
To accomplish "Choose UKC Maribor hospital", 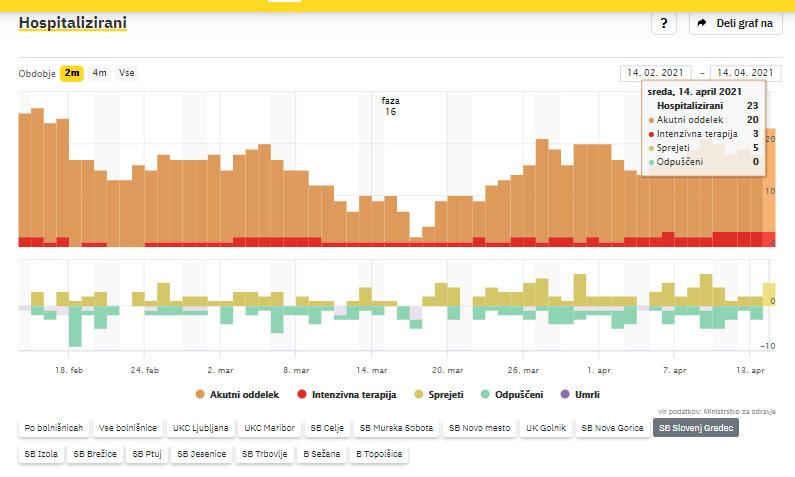I will point(270,428).
